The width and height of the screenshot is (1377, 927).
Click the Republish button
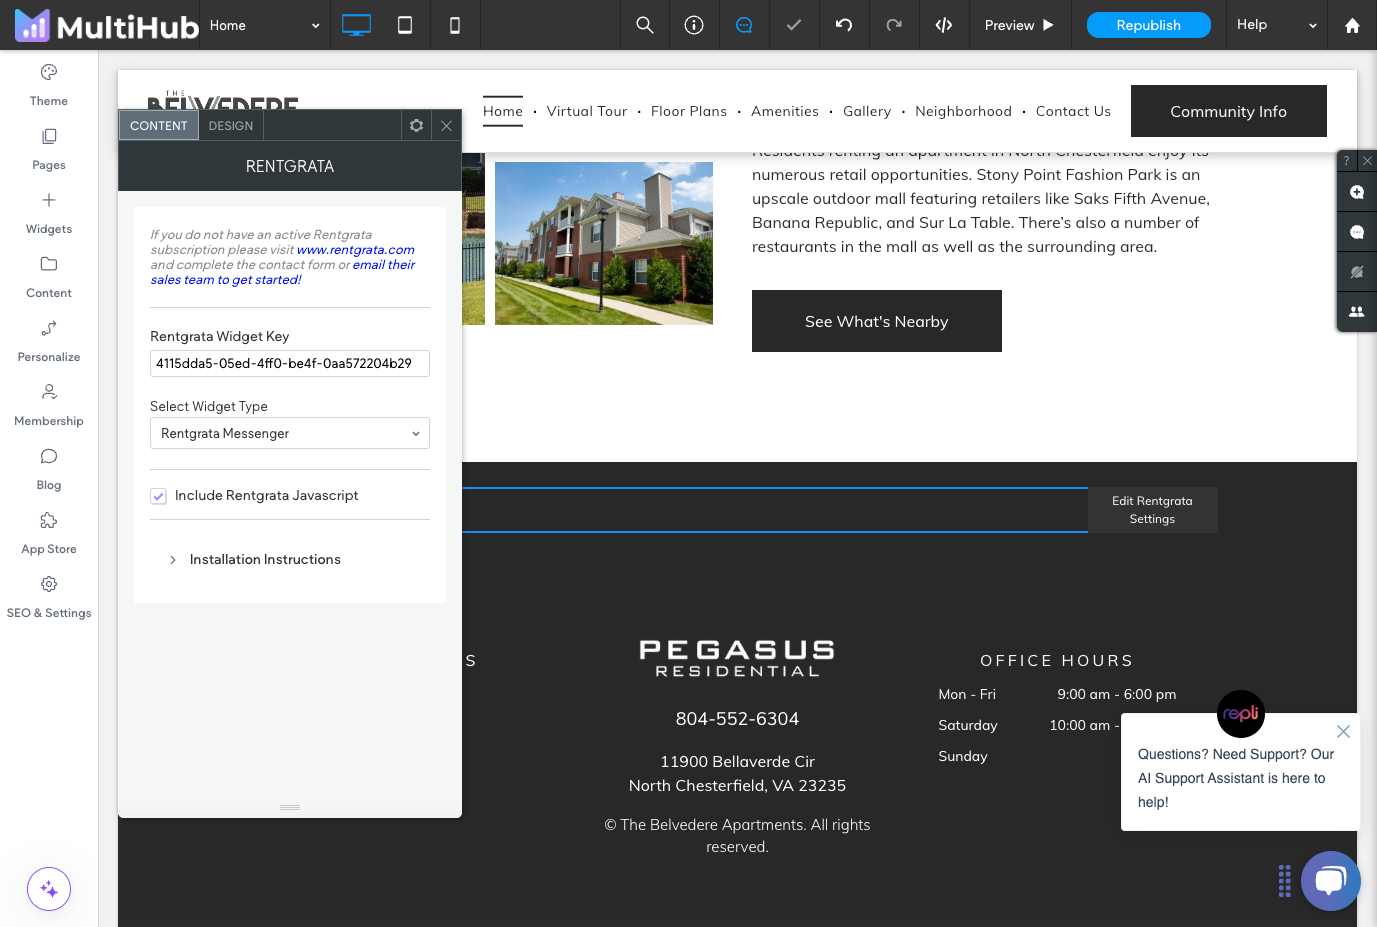pos(1149,25)
